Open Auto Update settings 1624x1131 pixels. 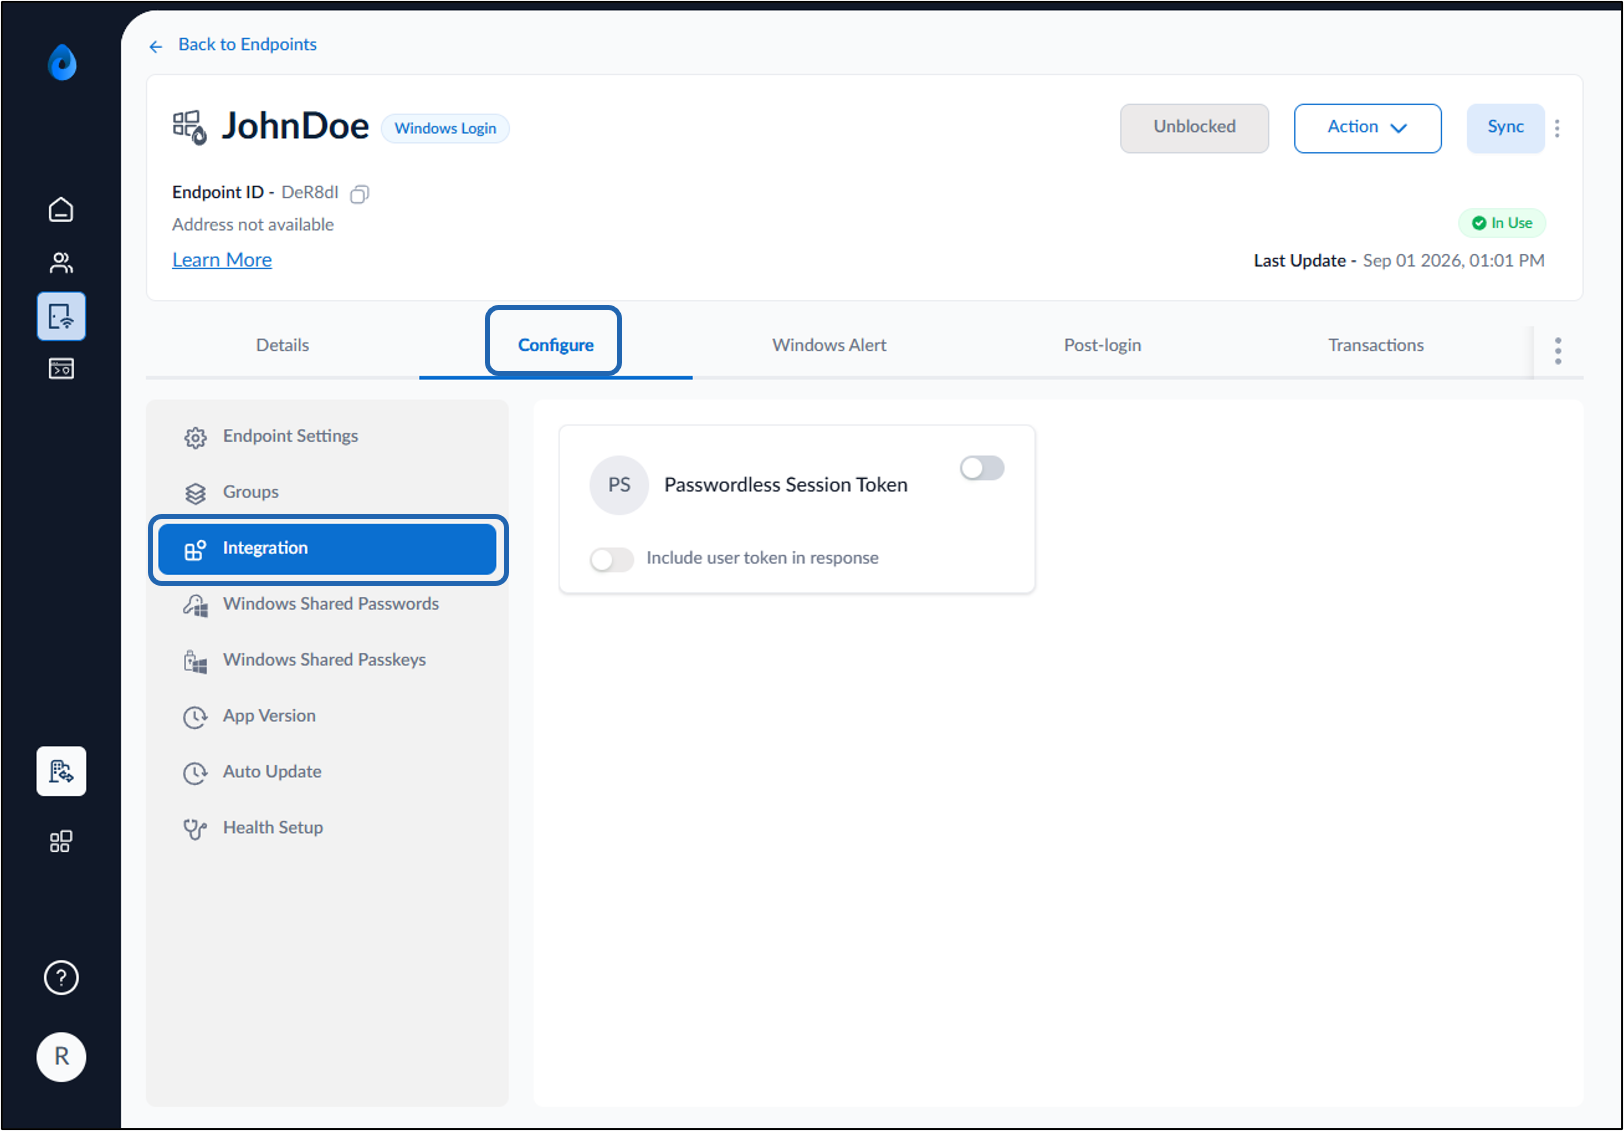click(x=327, y=772)
